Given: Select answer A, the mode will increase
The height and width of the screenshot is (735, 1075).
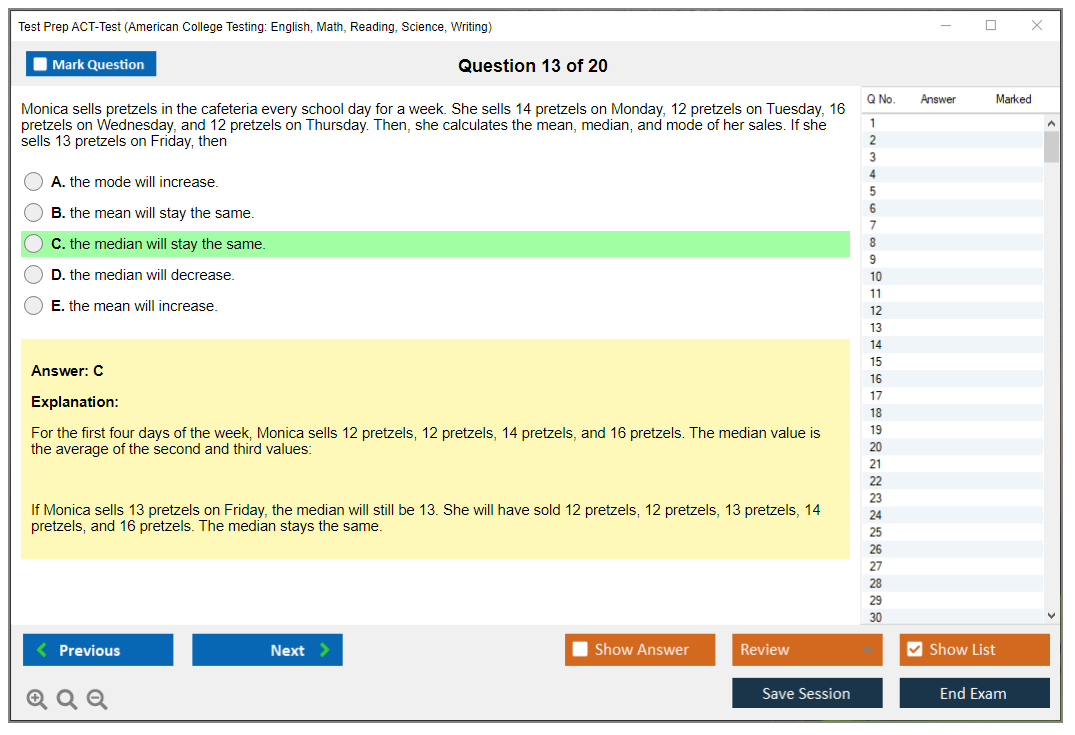Looking at the screenshot, I should pos(34,182).
